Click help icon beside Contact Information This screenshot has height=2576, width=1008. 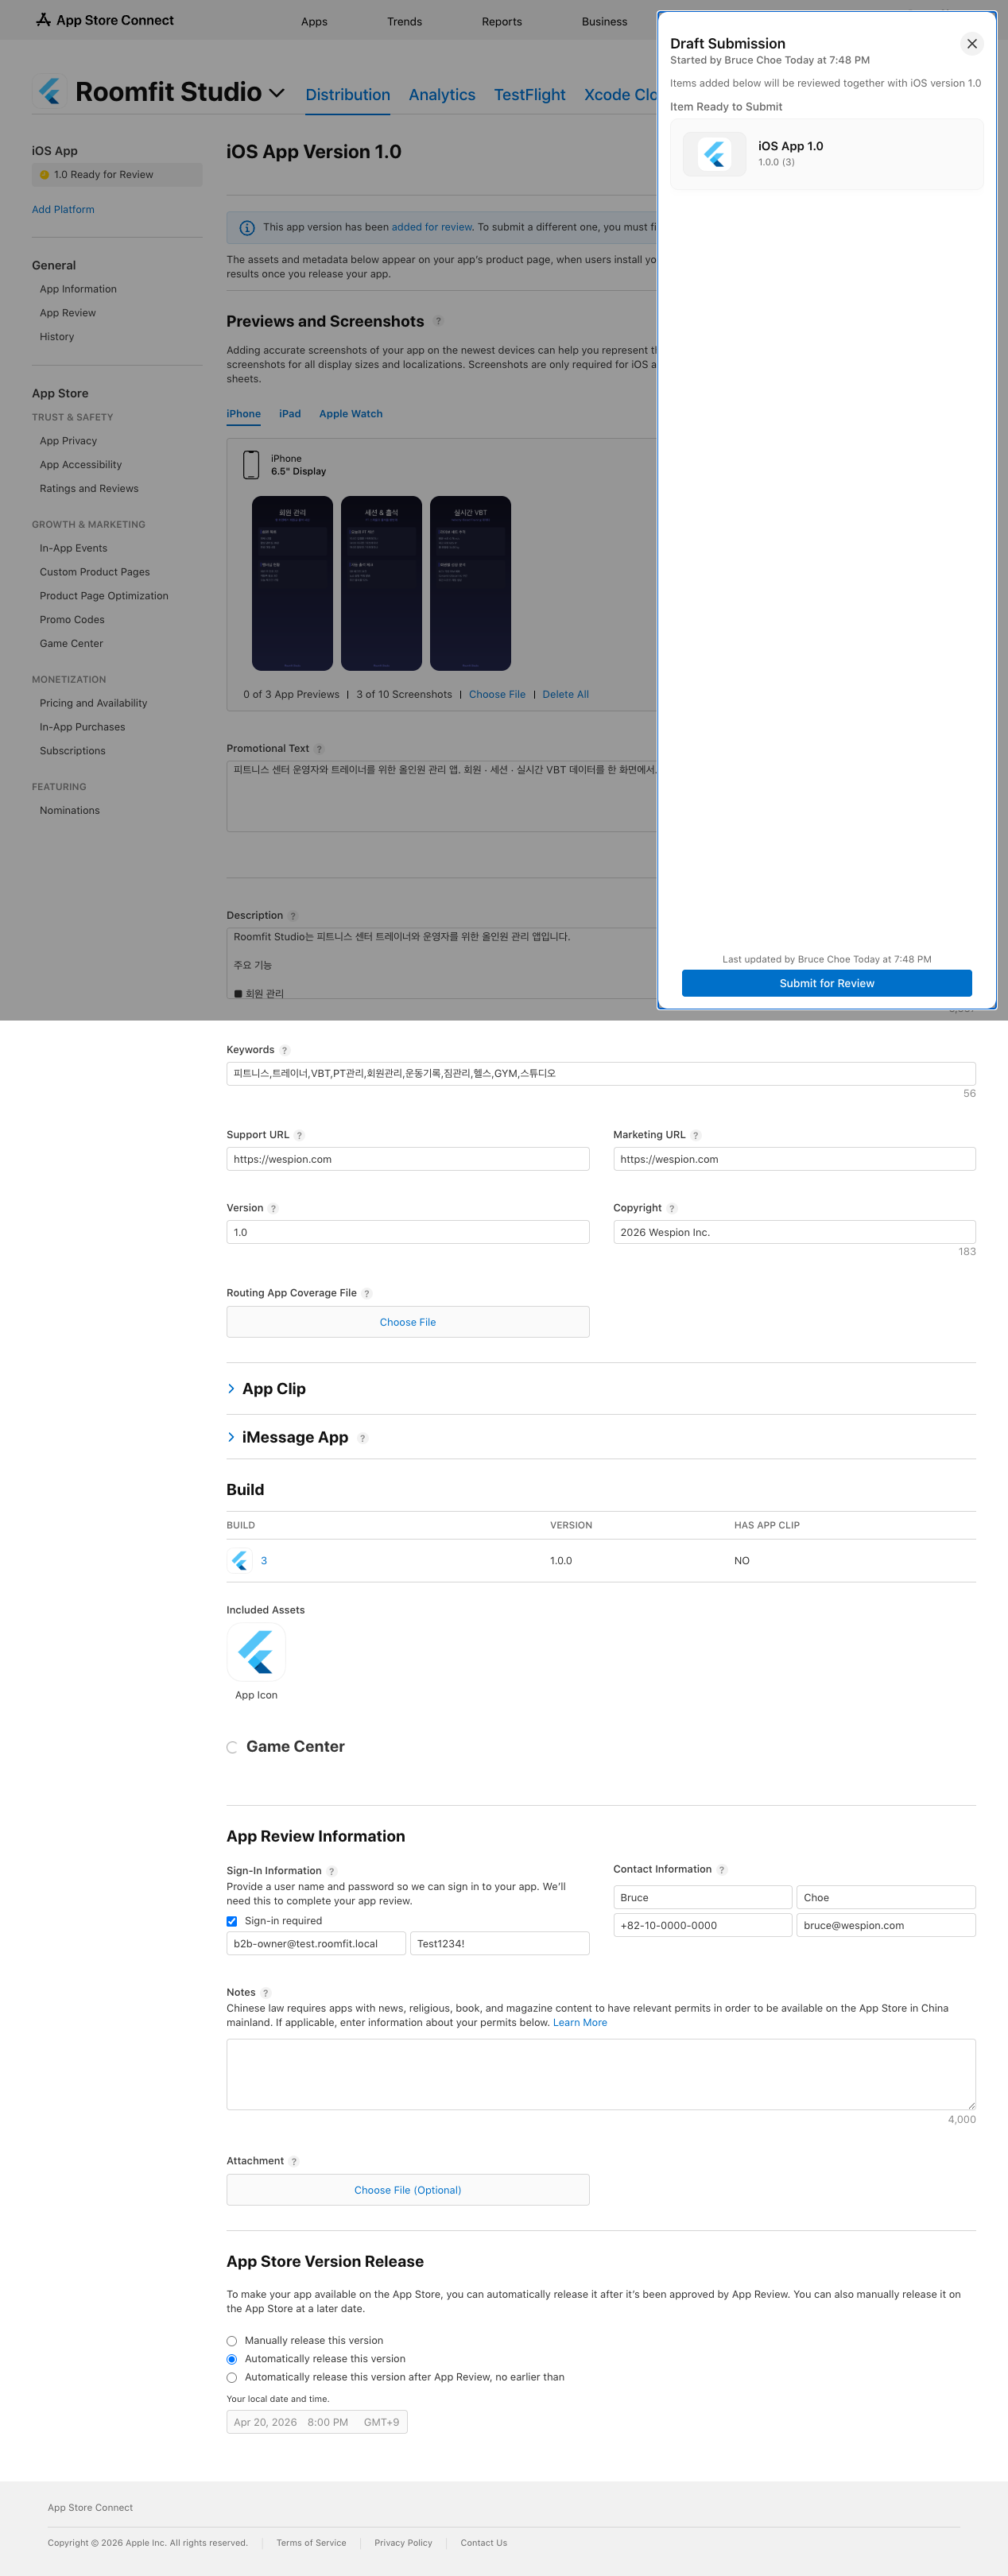722,1869
